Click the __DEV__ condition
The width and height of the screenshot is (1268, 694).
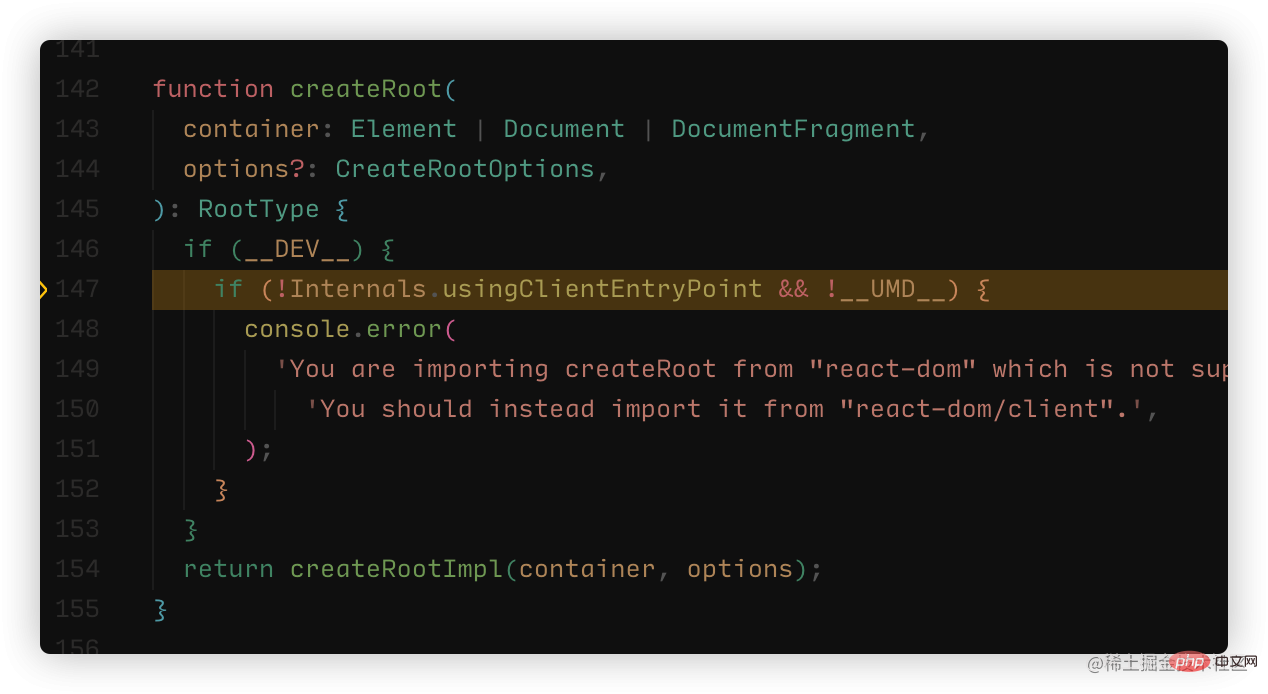(297, 249)
